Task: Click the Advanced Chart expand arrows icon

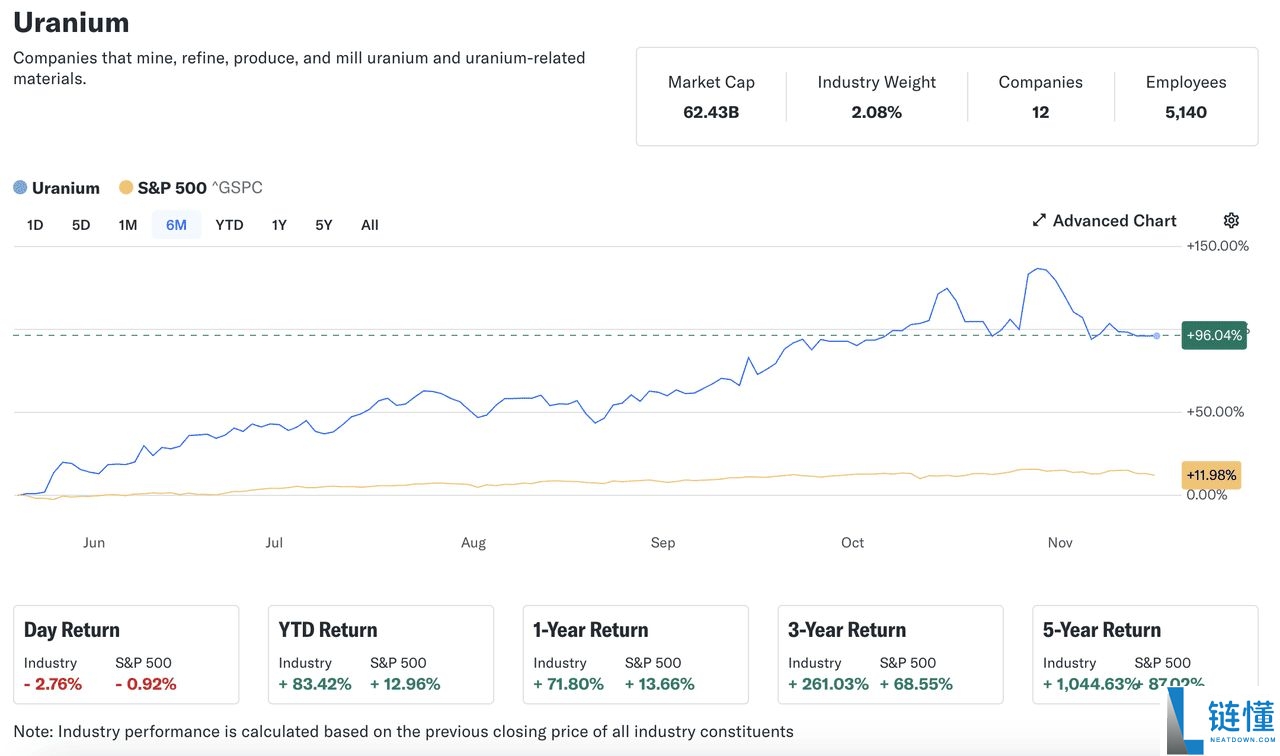Action: 1039,221
